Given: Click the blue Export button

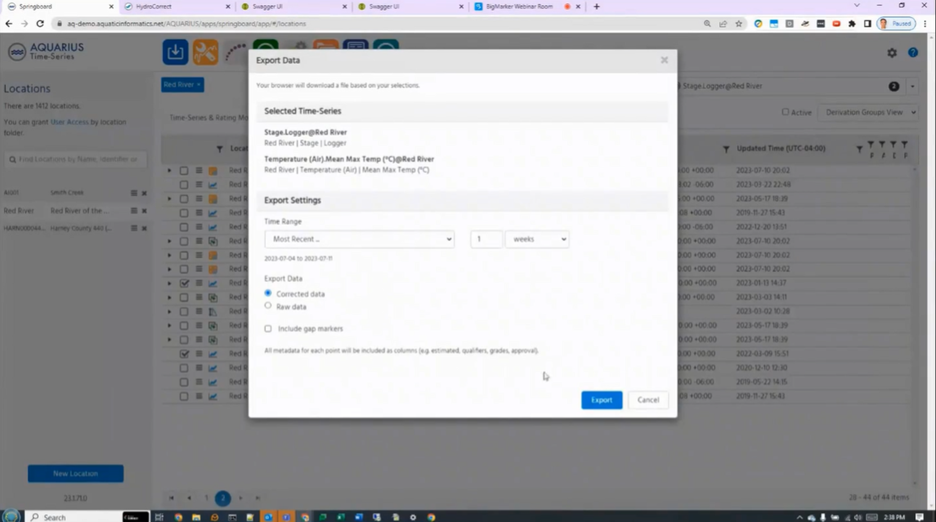Looking at the screenshot, I should [x=602, y=400].
